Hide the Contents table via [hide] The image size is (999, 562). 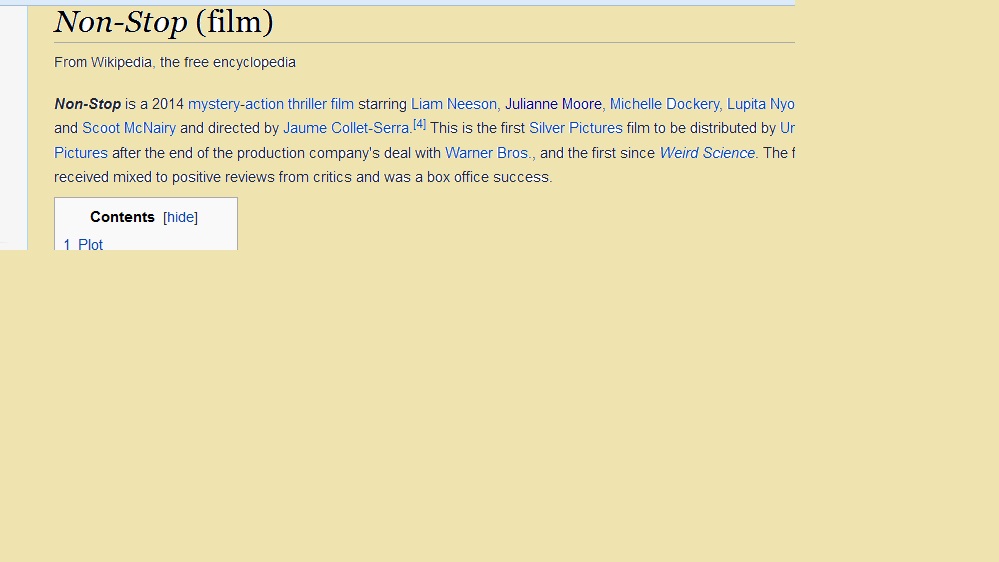coord(181,217)
